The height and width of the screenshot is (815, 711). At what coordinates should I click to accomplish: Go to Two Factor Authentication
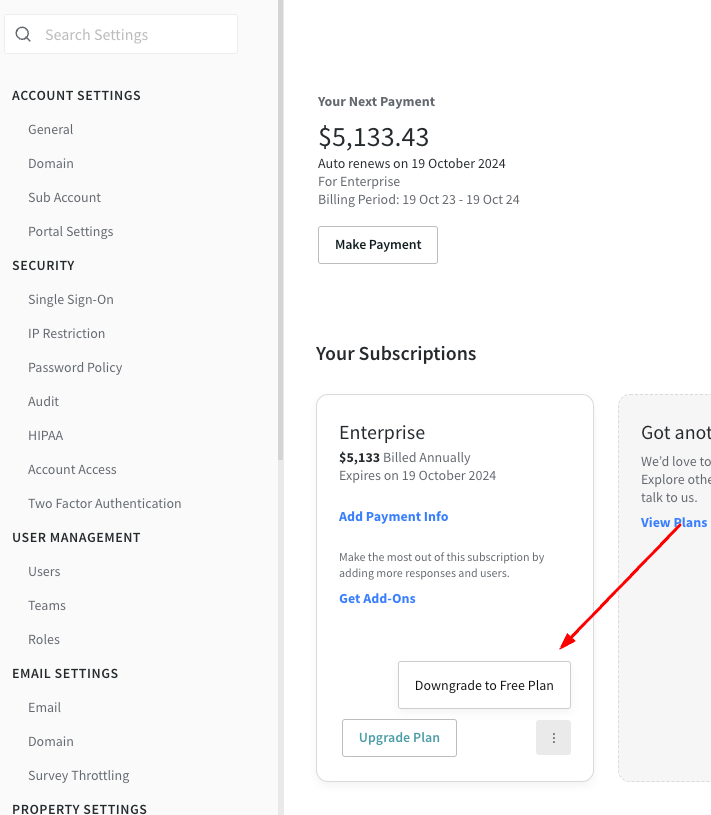tap(105, 504)
